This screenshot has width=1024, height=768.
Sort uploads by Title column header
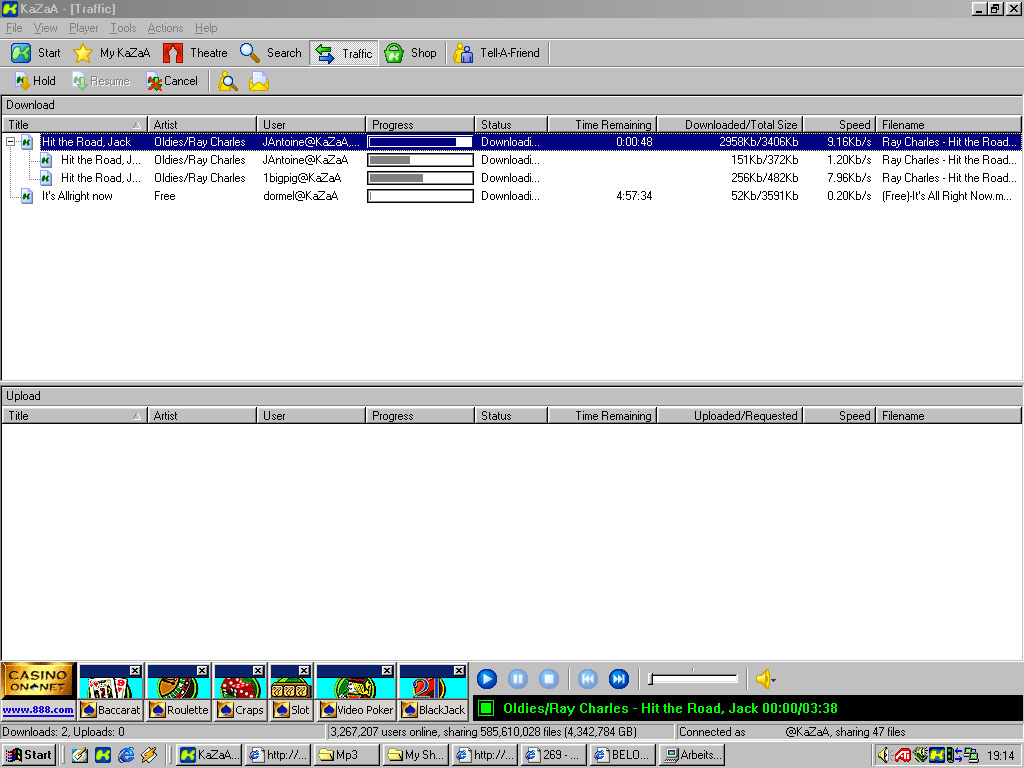click(x=74, y=416)
